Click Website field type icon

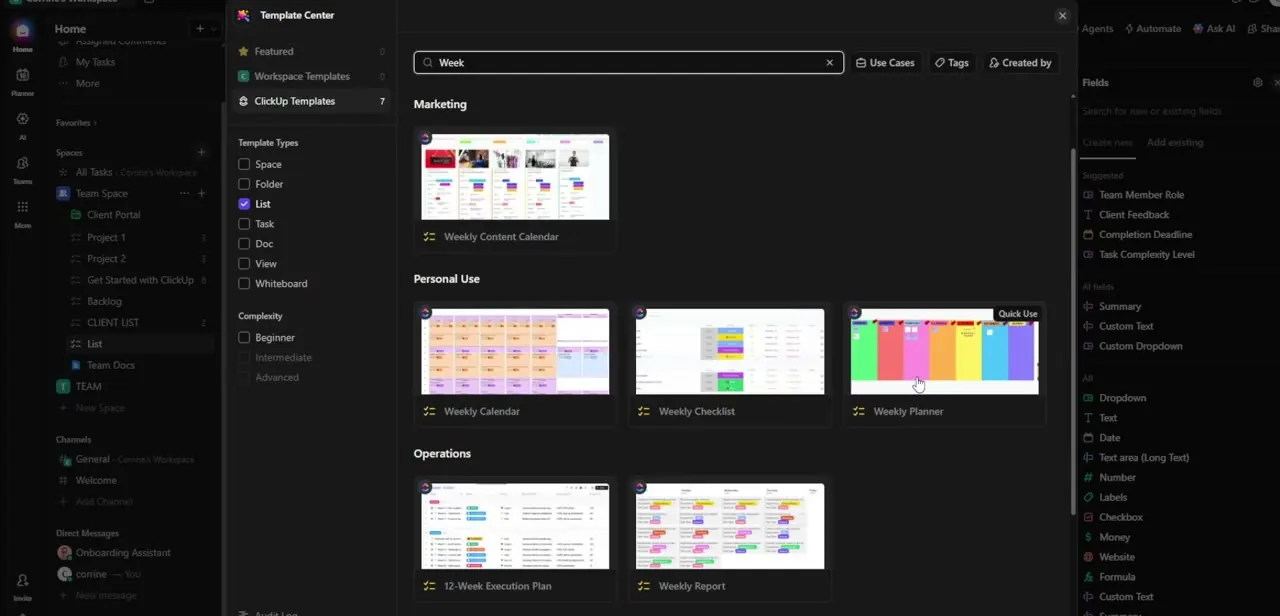(1089, 557)
